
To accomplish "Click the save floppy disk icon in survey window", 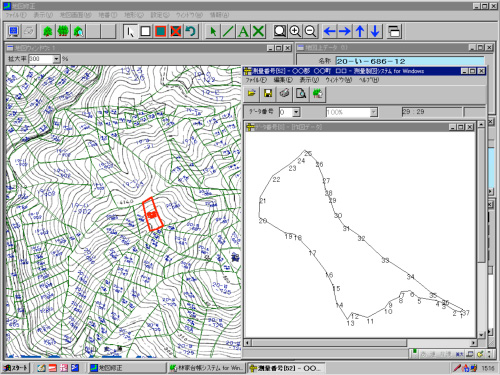I will click(268, 93).
